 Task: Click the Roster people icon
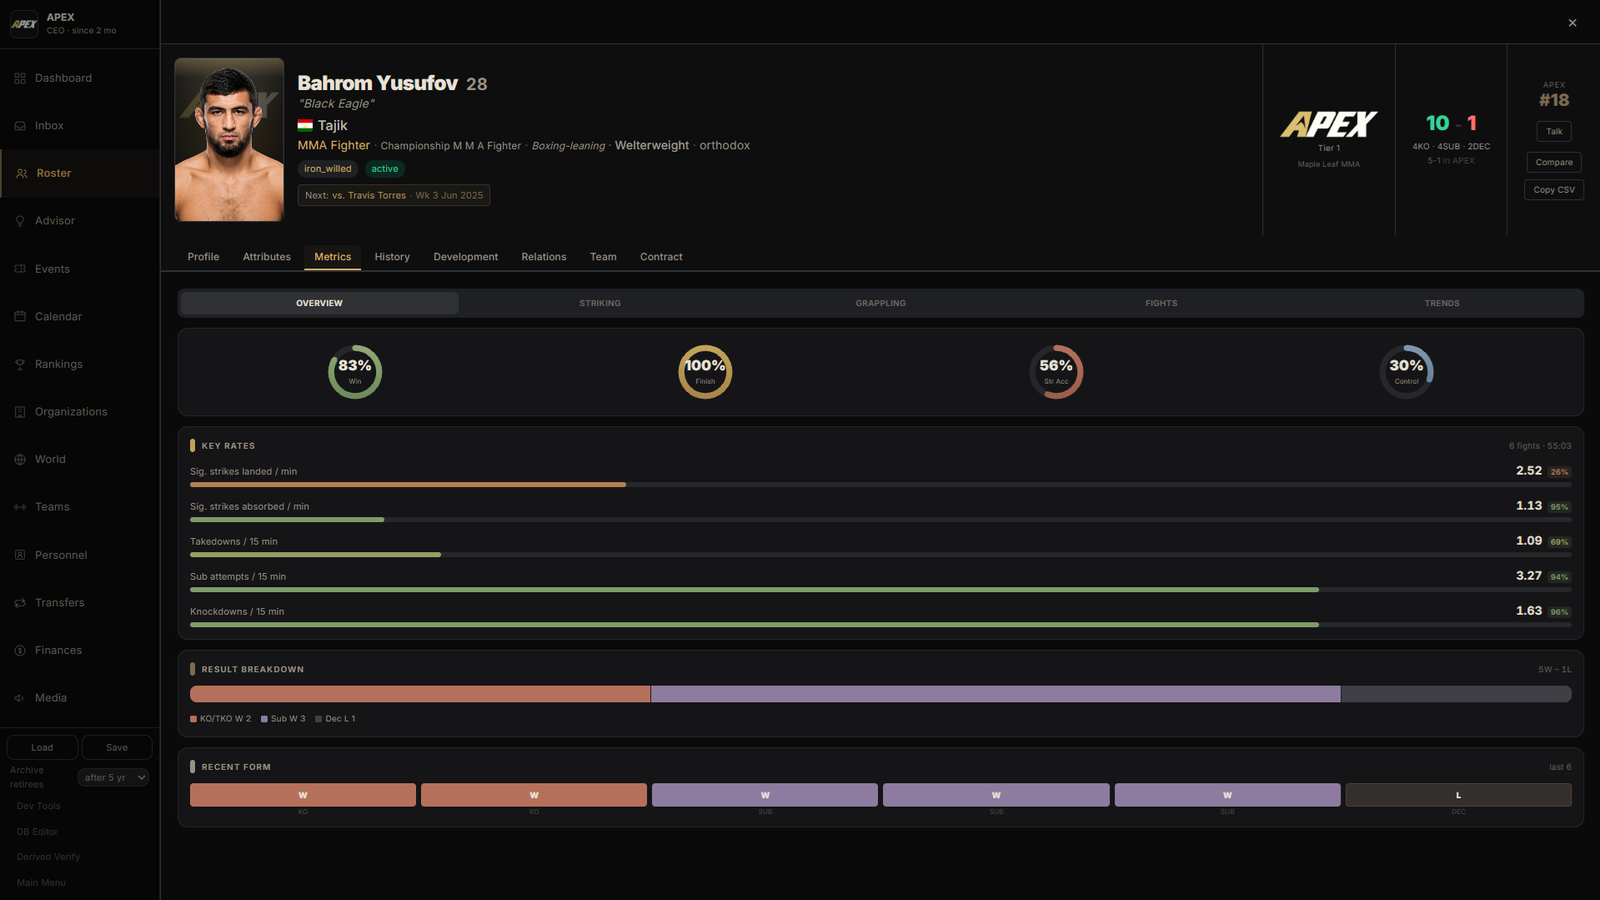click(x=21, y=173)
